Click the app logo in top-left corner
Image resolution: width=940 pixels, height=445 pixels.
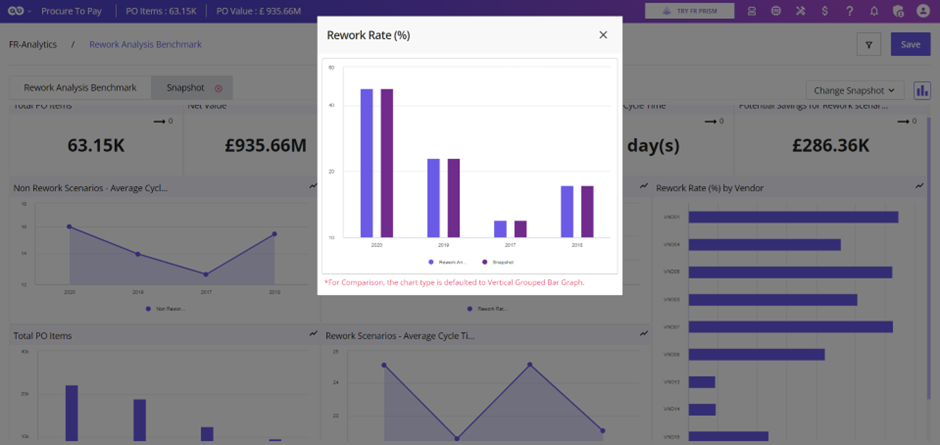[15, 11]
